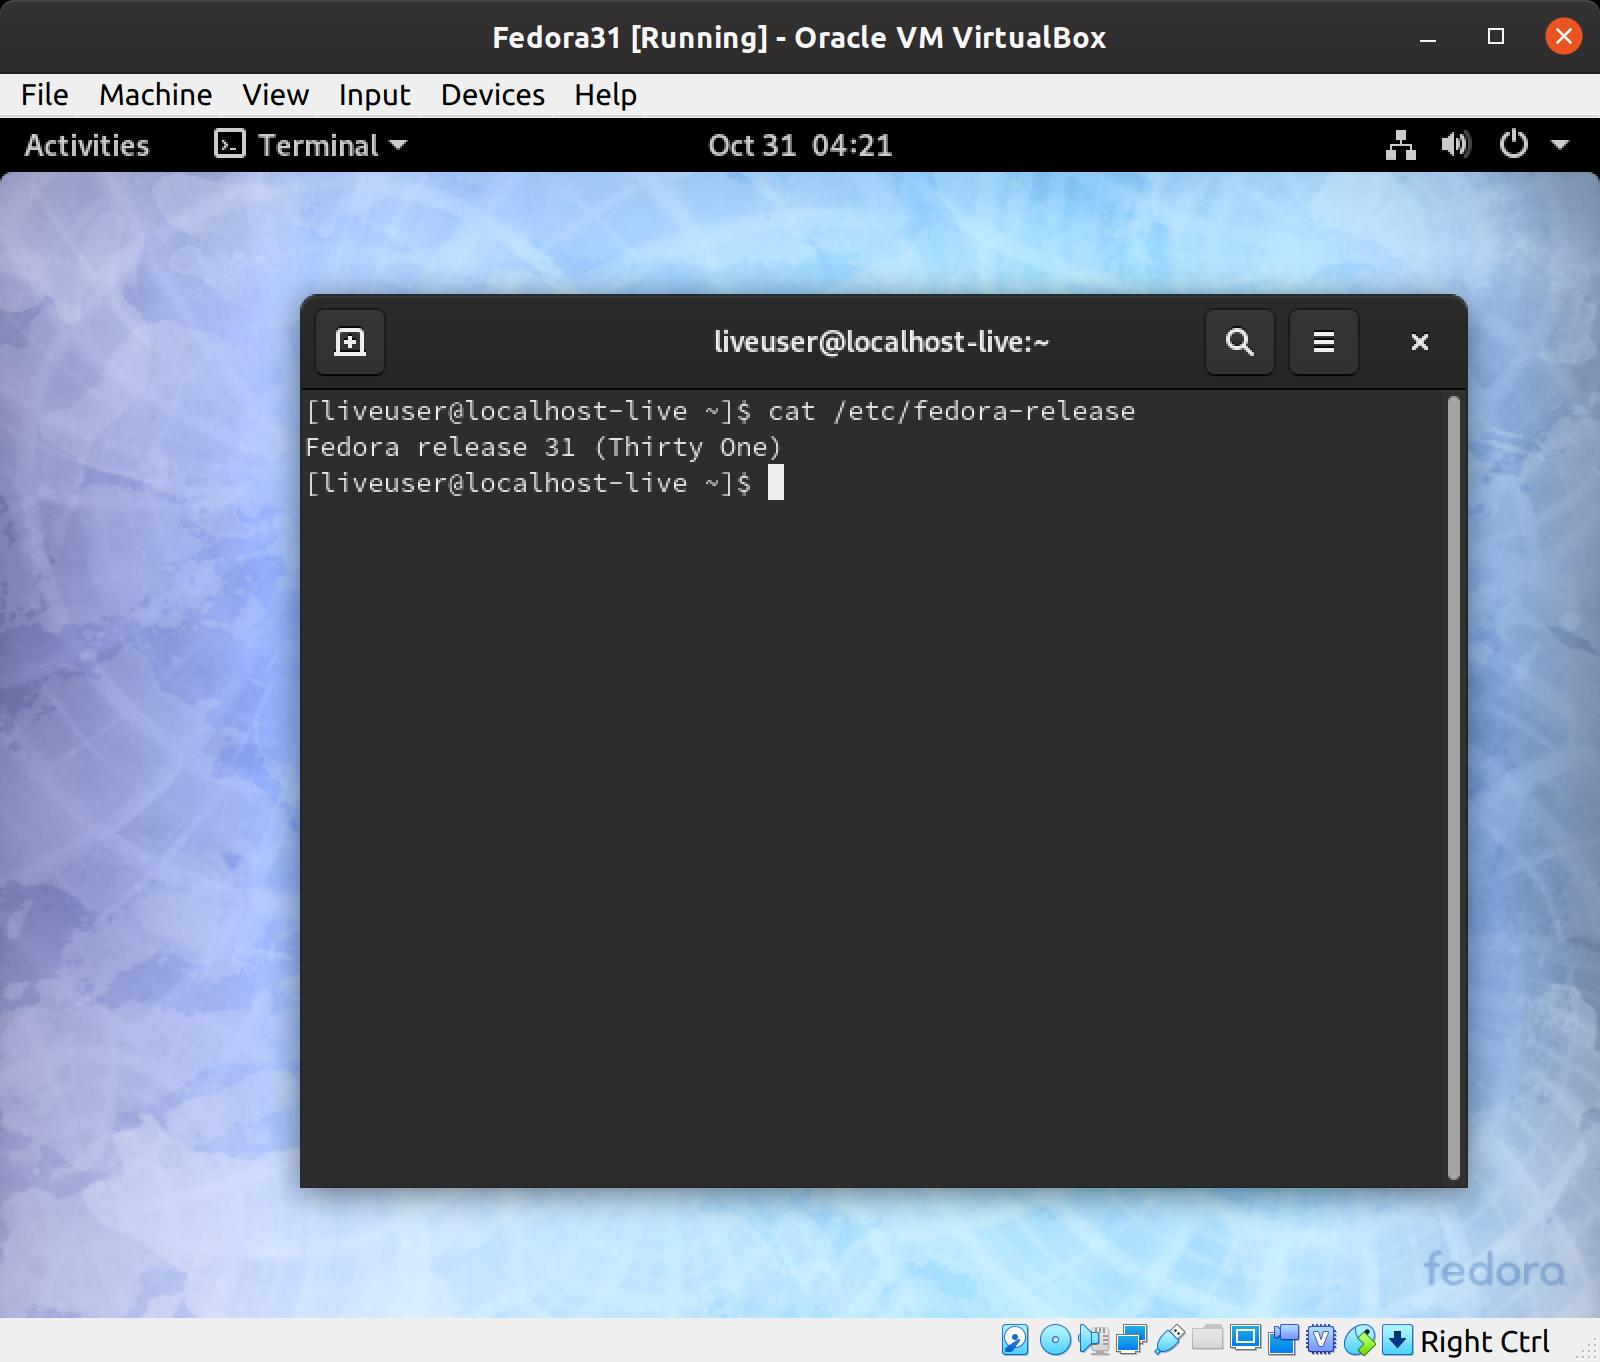1600x1362 pixels.
Task: Expand the system menu arrow in top bar
Action: pos(1560,145)
